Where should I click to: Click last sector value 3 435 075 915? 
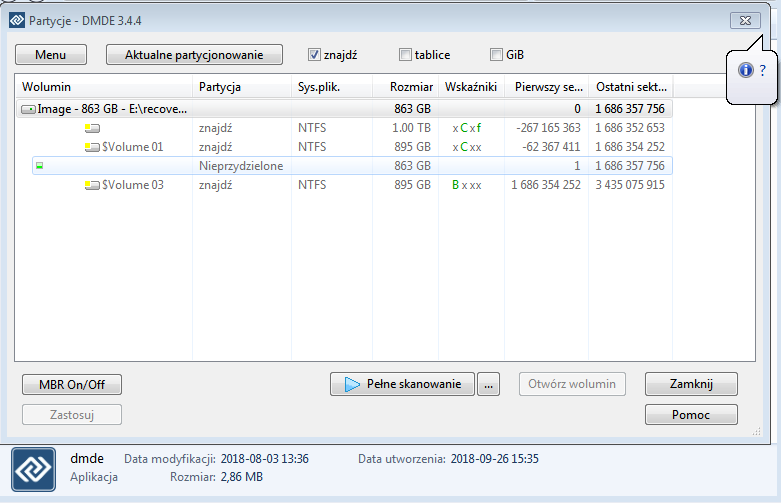pos(630,185)
